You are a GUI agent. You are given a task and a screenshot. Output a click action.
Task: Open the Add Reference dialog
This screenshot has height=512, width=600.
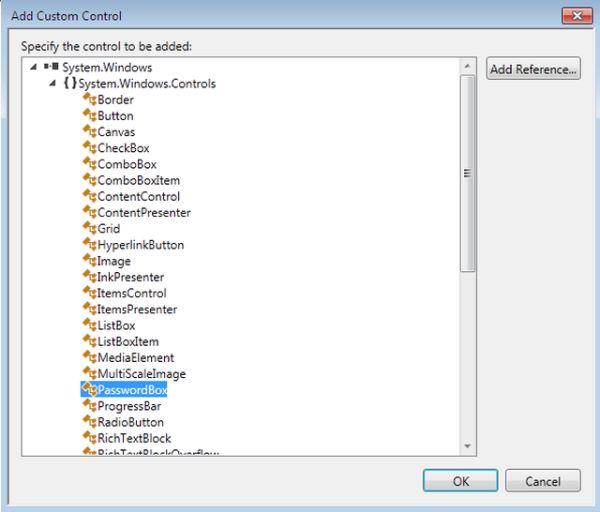pos(533,69)
